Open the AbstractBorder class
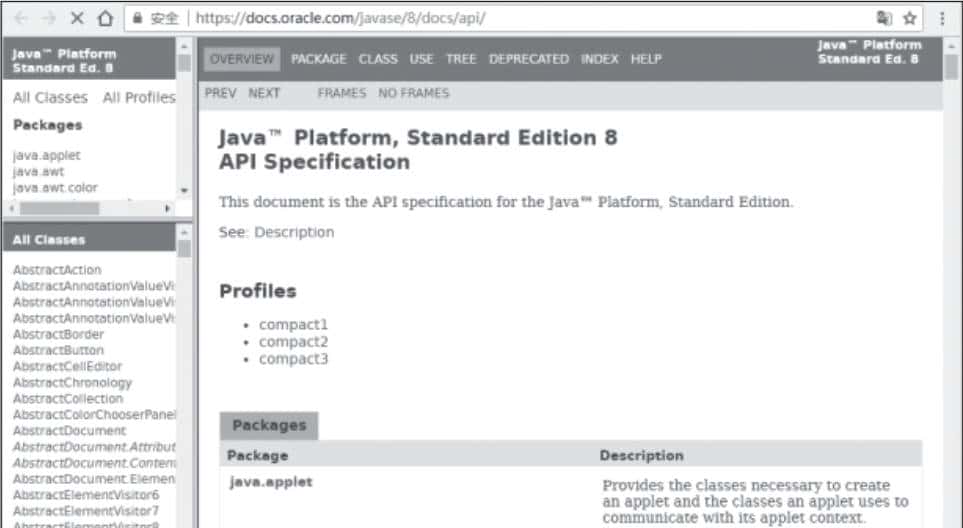 coord(58,334)
